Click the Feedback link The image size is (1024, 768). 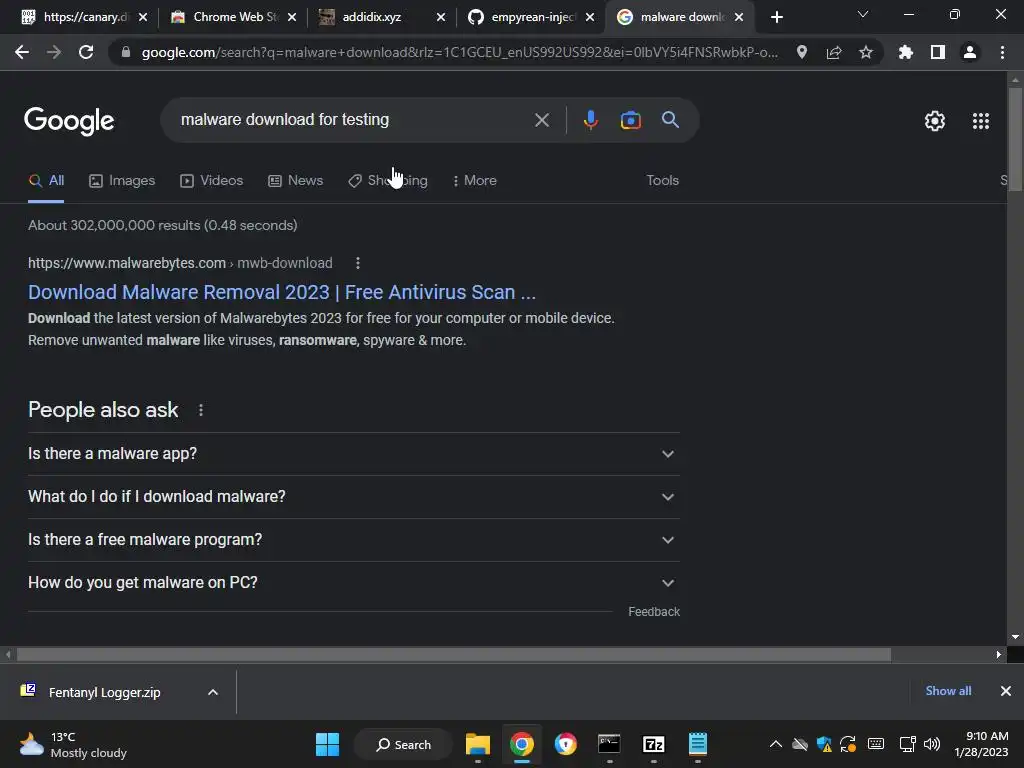pyautogui.click(x=654, y=612)
